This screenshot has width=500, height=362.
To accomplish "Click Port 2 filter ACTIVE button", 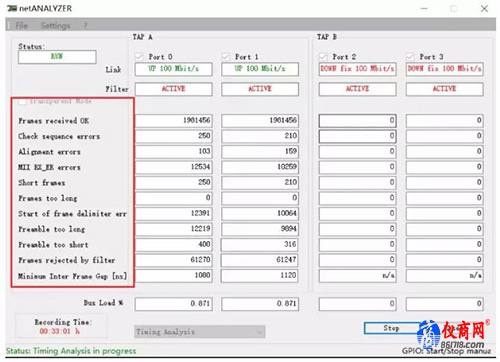I will pyautogui.click(x=357, y=89).
